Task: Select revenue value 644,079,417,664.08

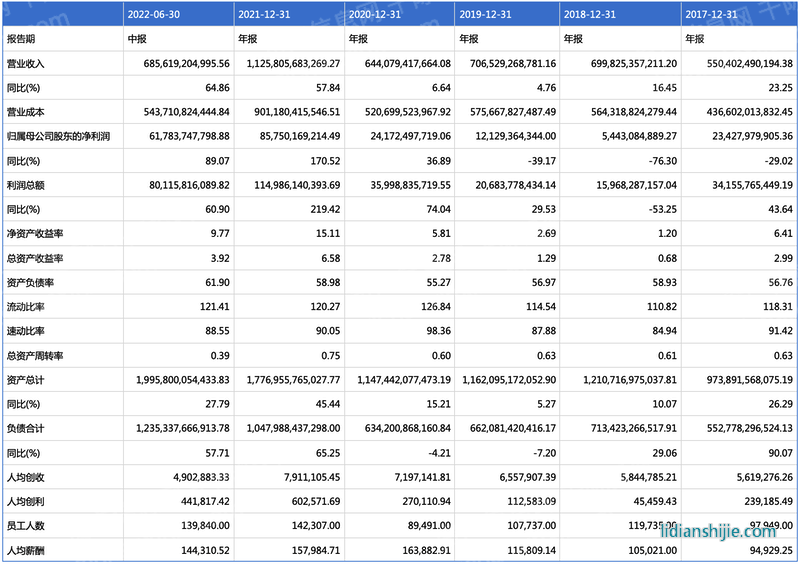Action: [x=408, y=63]
